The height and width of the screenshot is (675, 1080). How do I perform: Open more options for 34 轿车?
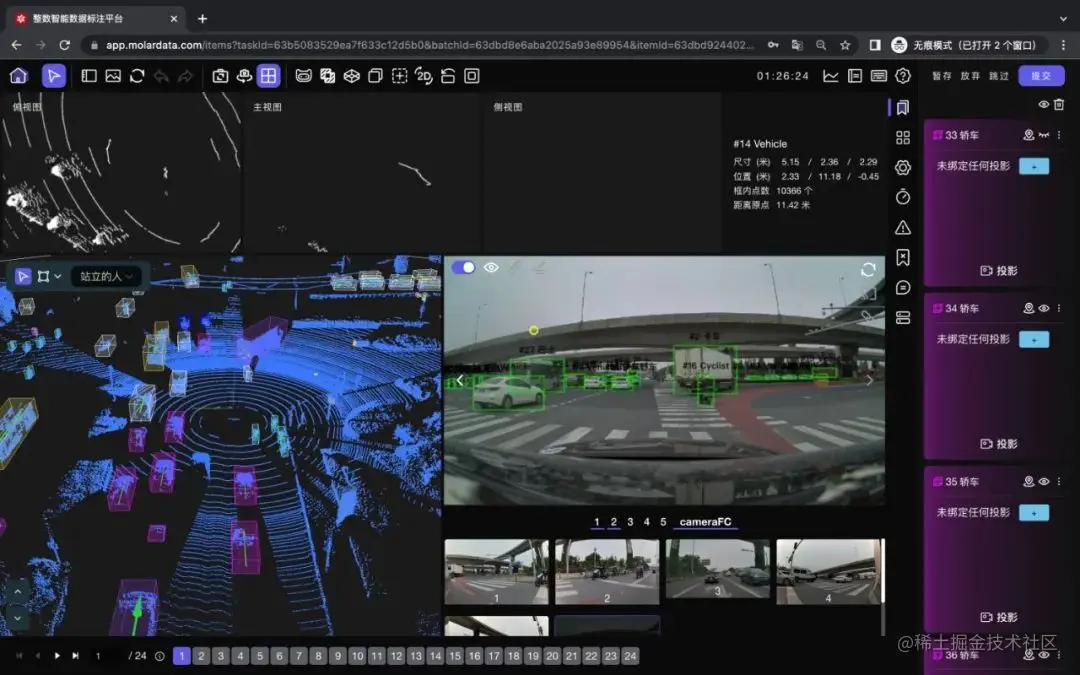pyautogui.click(x=1059, y=309)
